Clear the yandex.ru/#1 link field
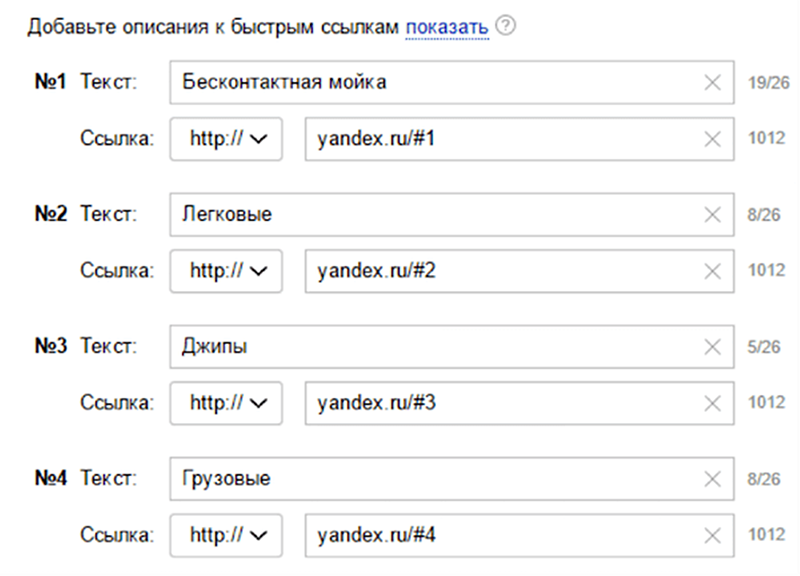 click(712, 139)
